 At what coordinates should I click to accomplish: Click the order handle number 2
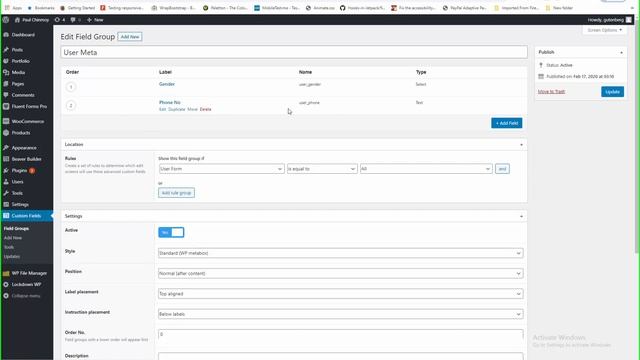(x=71, y=106)
